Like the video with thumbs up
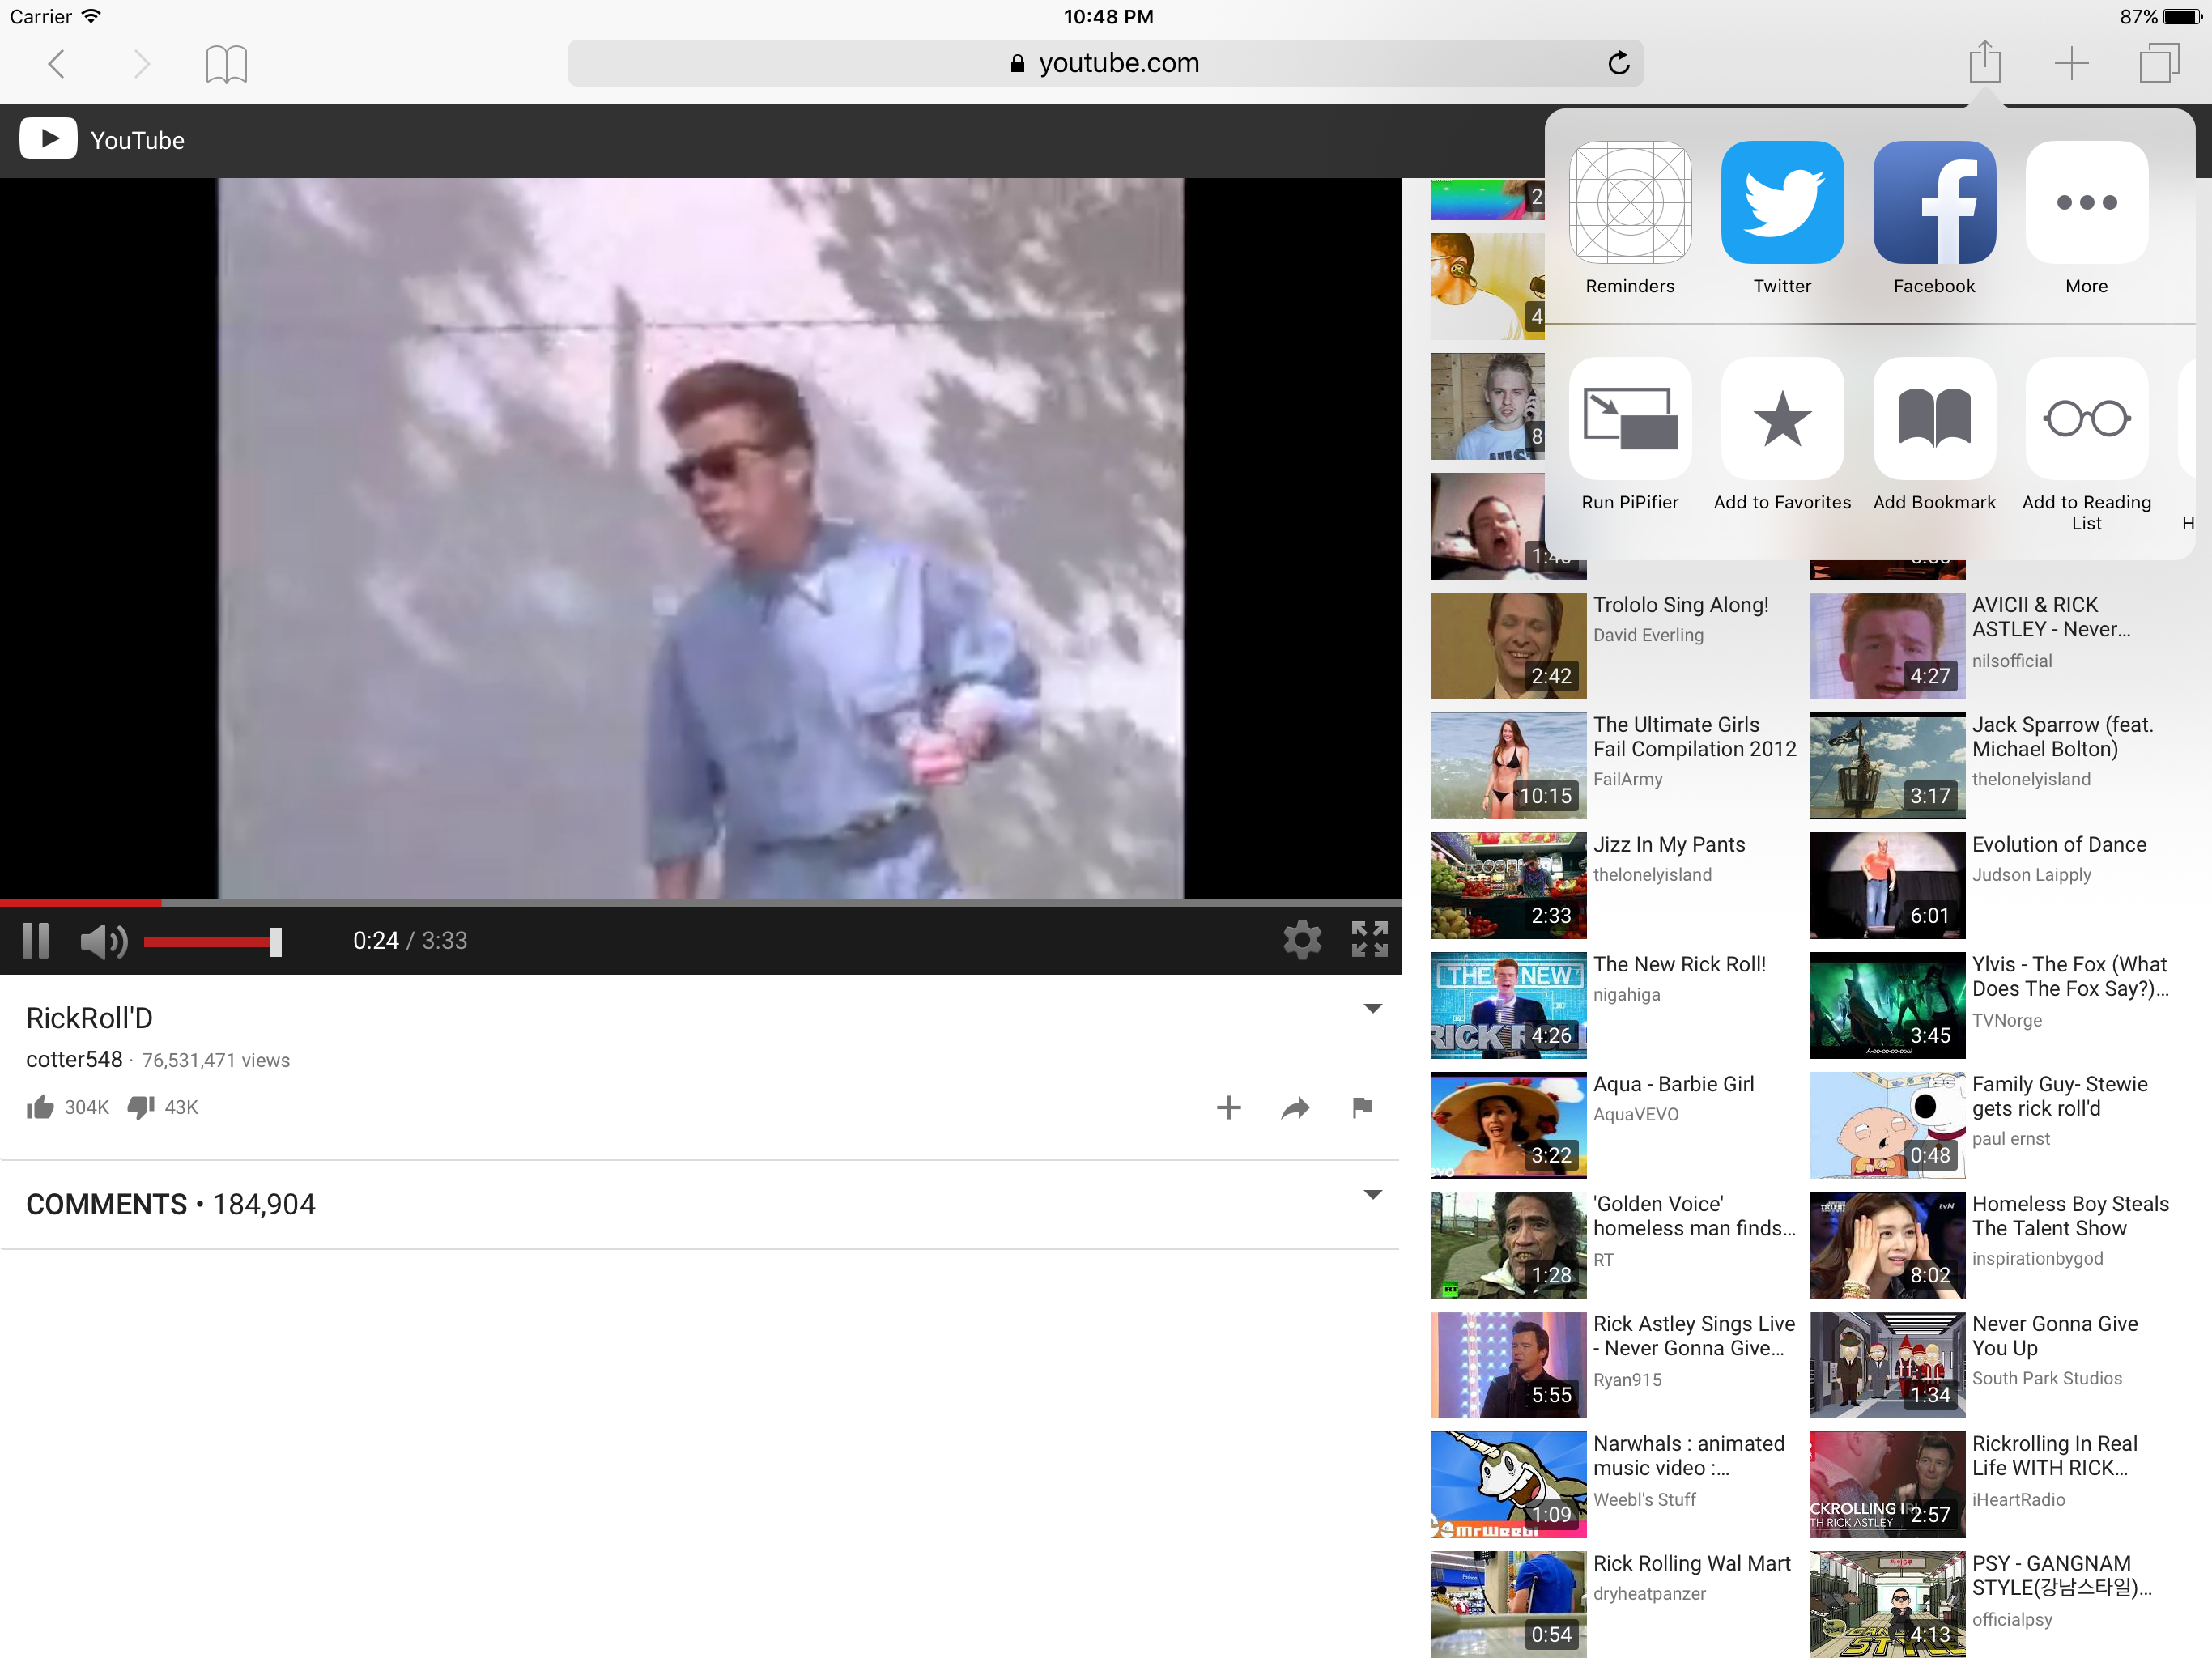The height and width of the screenshot is (1658, 2212). pos(40,1107)
